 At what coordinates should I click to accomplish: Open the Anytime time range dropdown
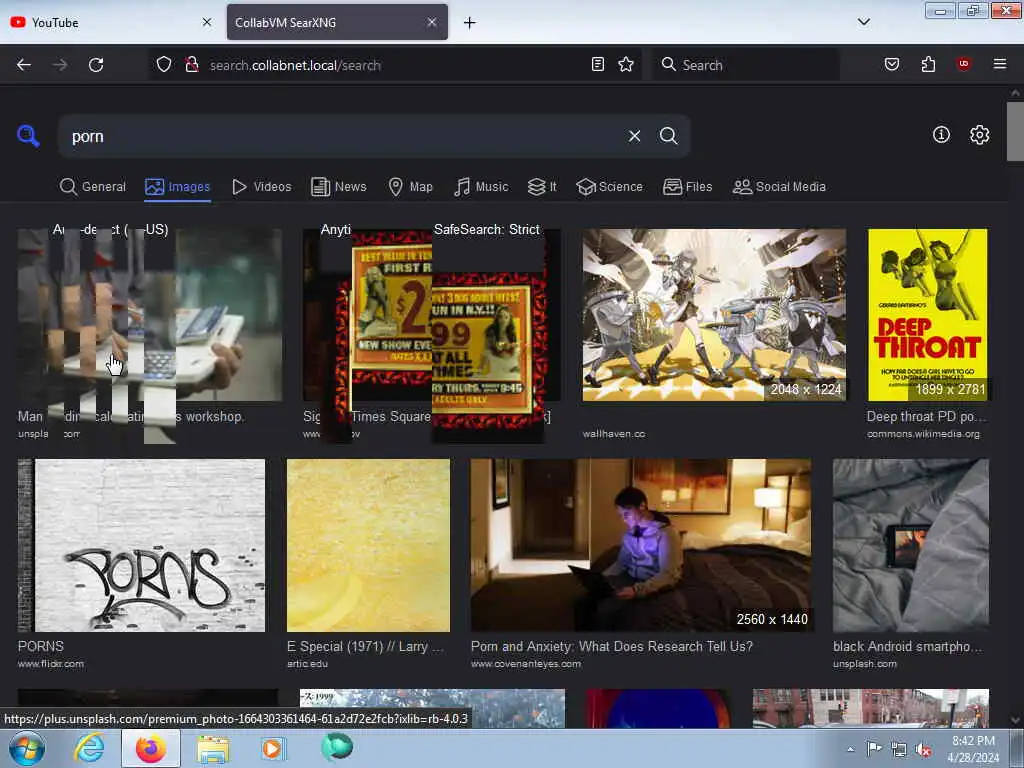pyautogui.click(x=336, y=229)
